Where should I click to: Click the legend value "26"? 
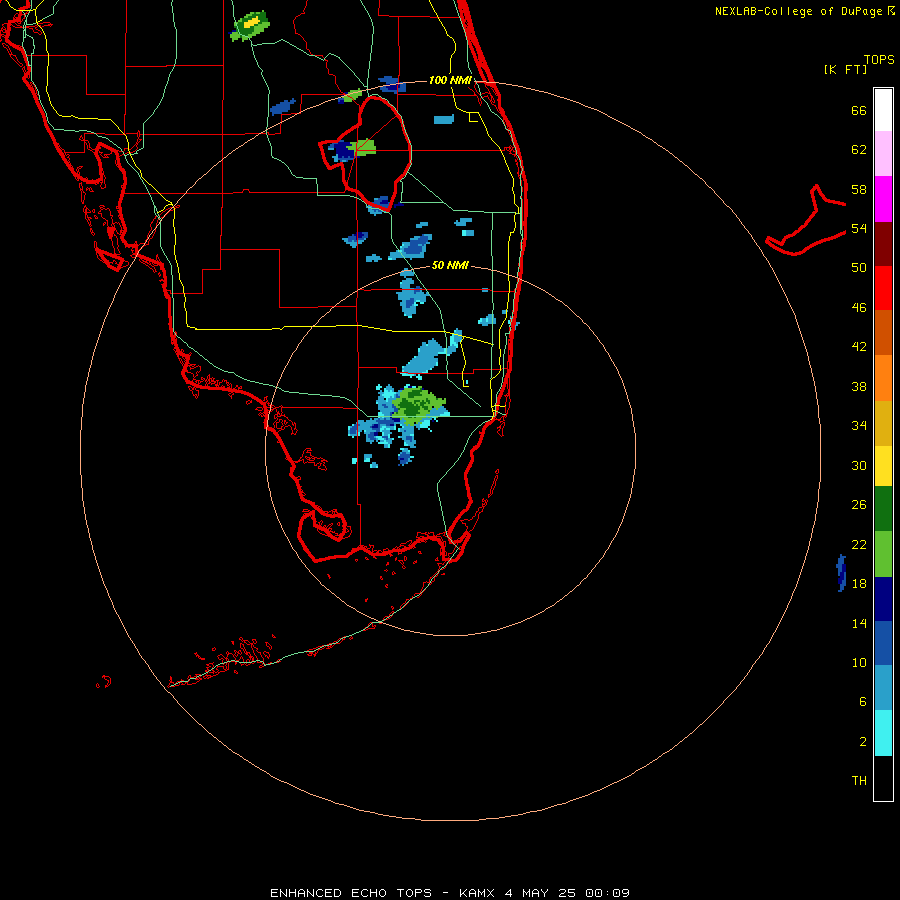(859, 505)
